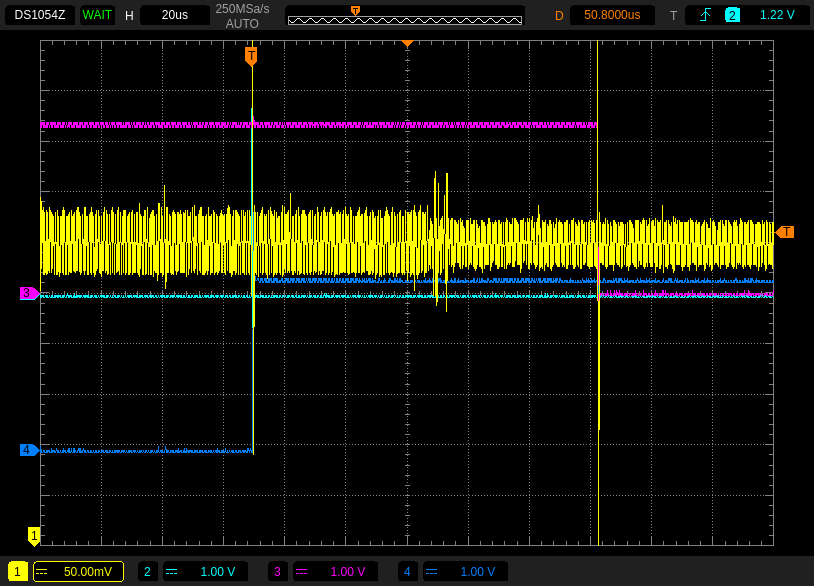814x586 pixels.
Task: Click the H horizontal label
Action: coord(129,15)
